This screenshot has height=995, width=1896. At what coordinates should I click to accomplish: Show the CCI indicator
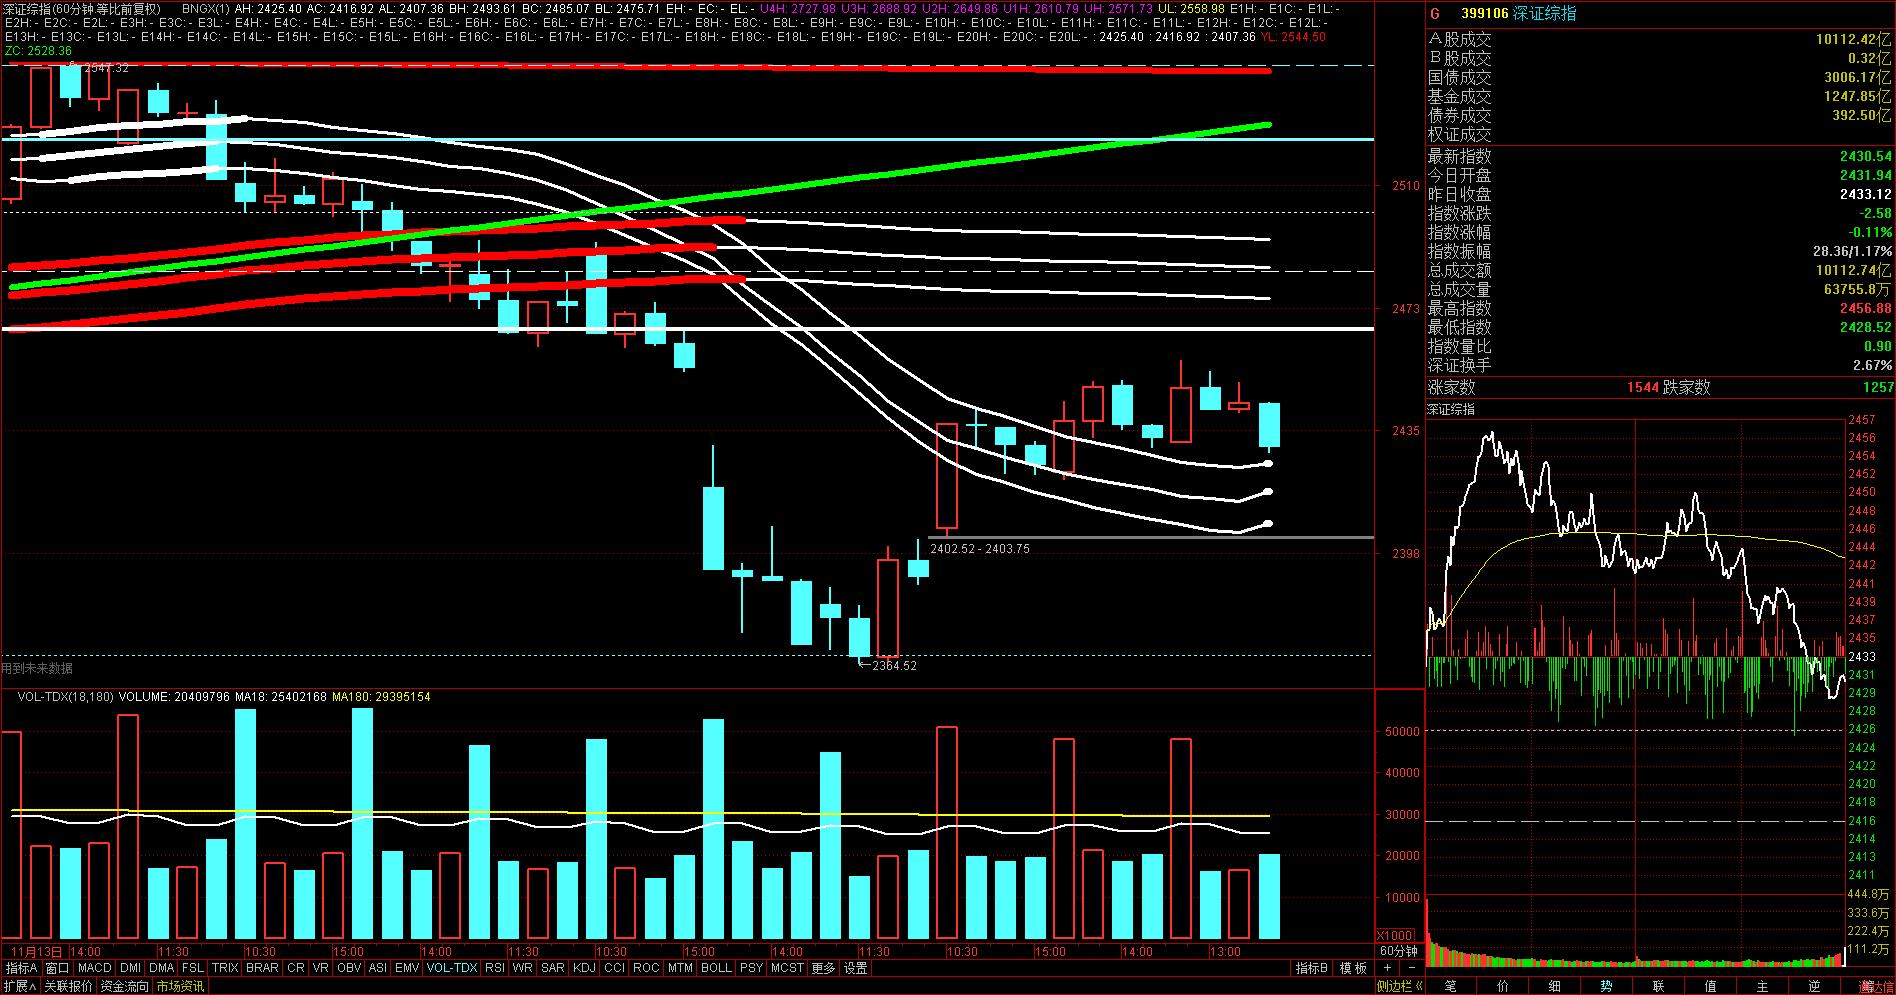pyautogui.click(x=614, y=968)
